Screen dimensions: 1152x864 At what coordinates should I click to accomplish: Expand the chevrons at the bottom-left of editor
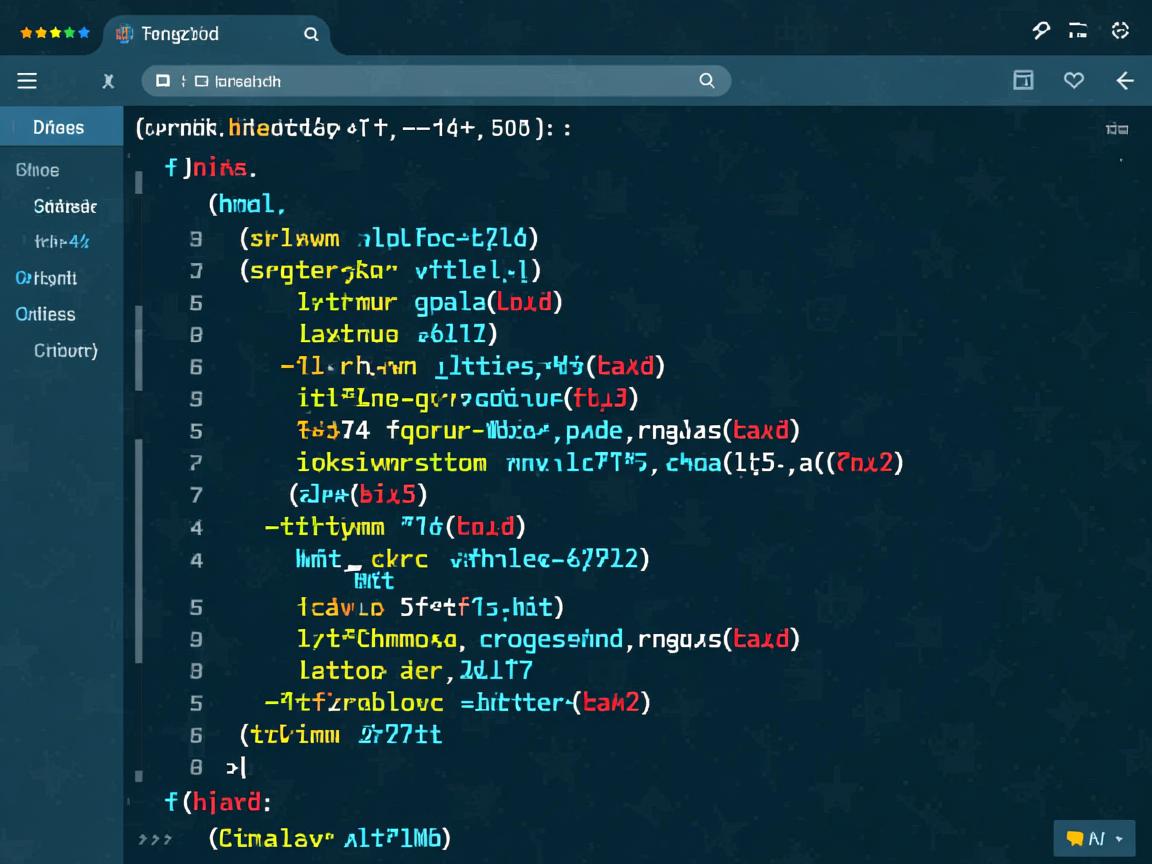tap(155, 839)
